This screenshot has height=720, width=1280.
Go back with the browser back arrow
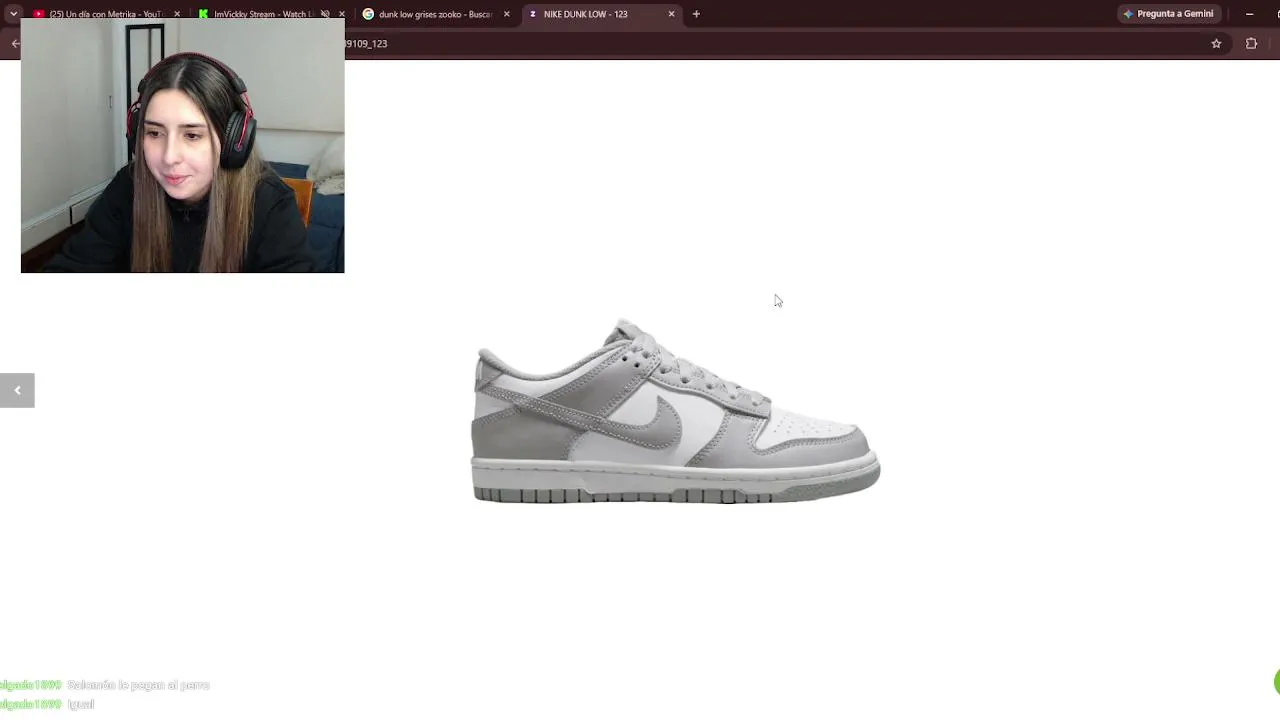coord(14,44)
